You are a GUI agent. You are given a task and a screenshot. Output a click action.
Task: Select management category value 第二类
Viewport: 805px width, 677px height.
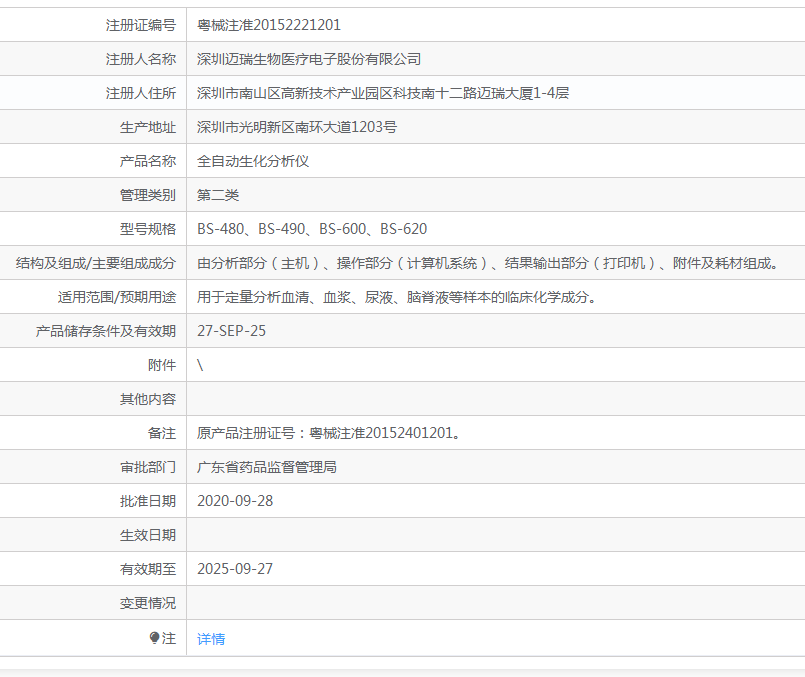[x=218, y=195]
